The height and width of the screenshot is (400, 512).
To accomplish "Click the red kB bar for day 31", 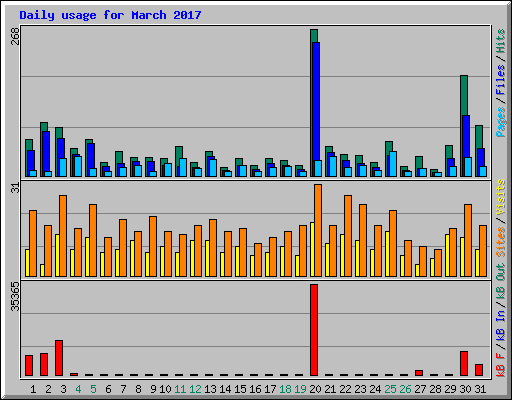I will pyautogui.click(x=479, y=370).
